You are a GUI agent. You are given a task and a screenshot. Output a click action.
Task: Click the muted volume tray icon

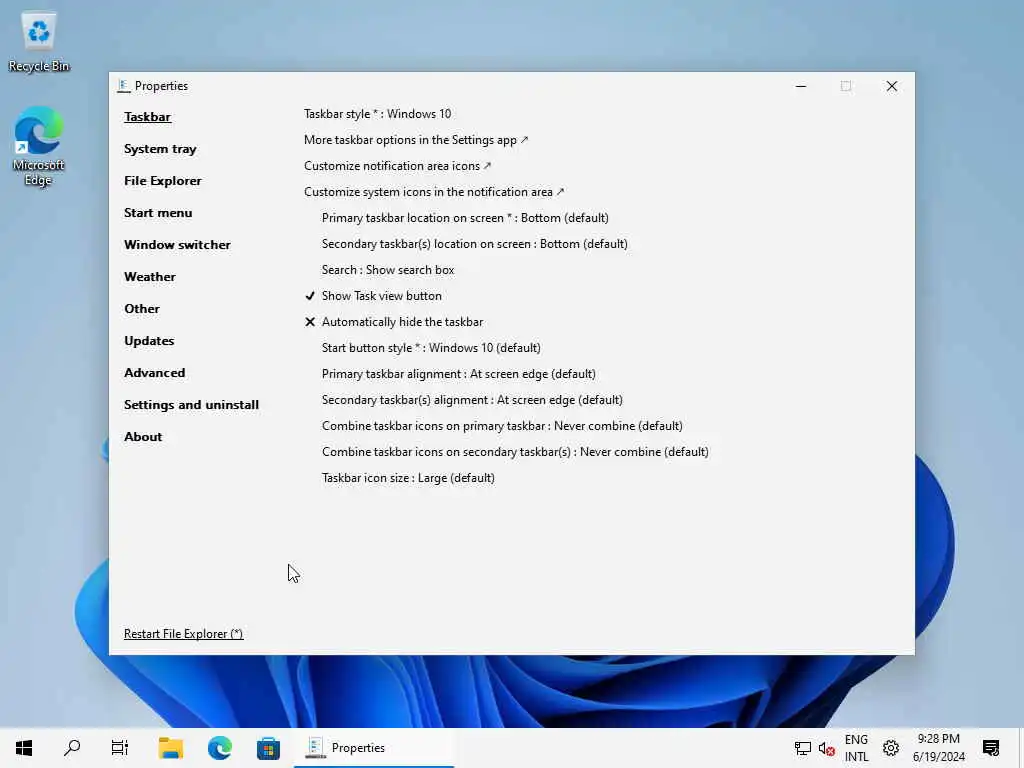click(826, 748)
